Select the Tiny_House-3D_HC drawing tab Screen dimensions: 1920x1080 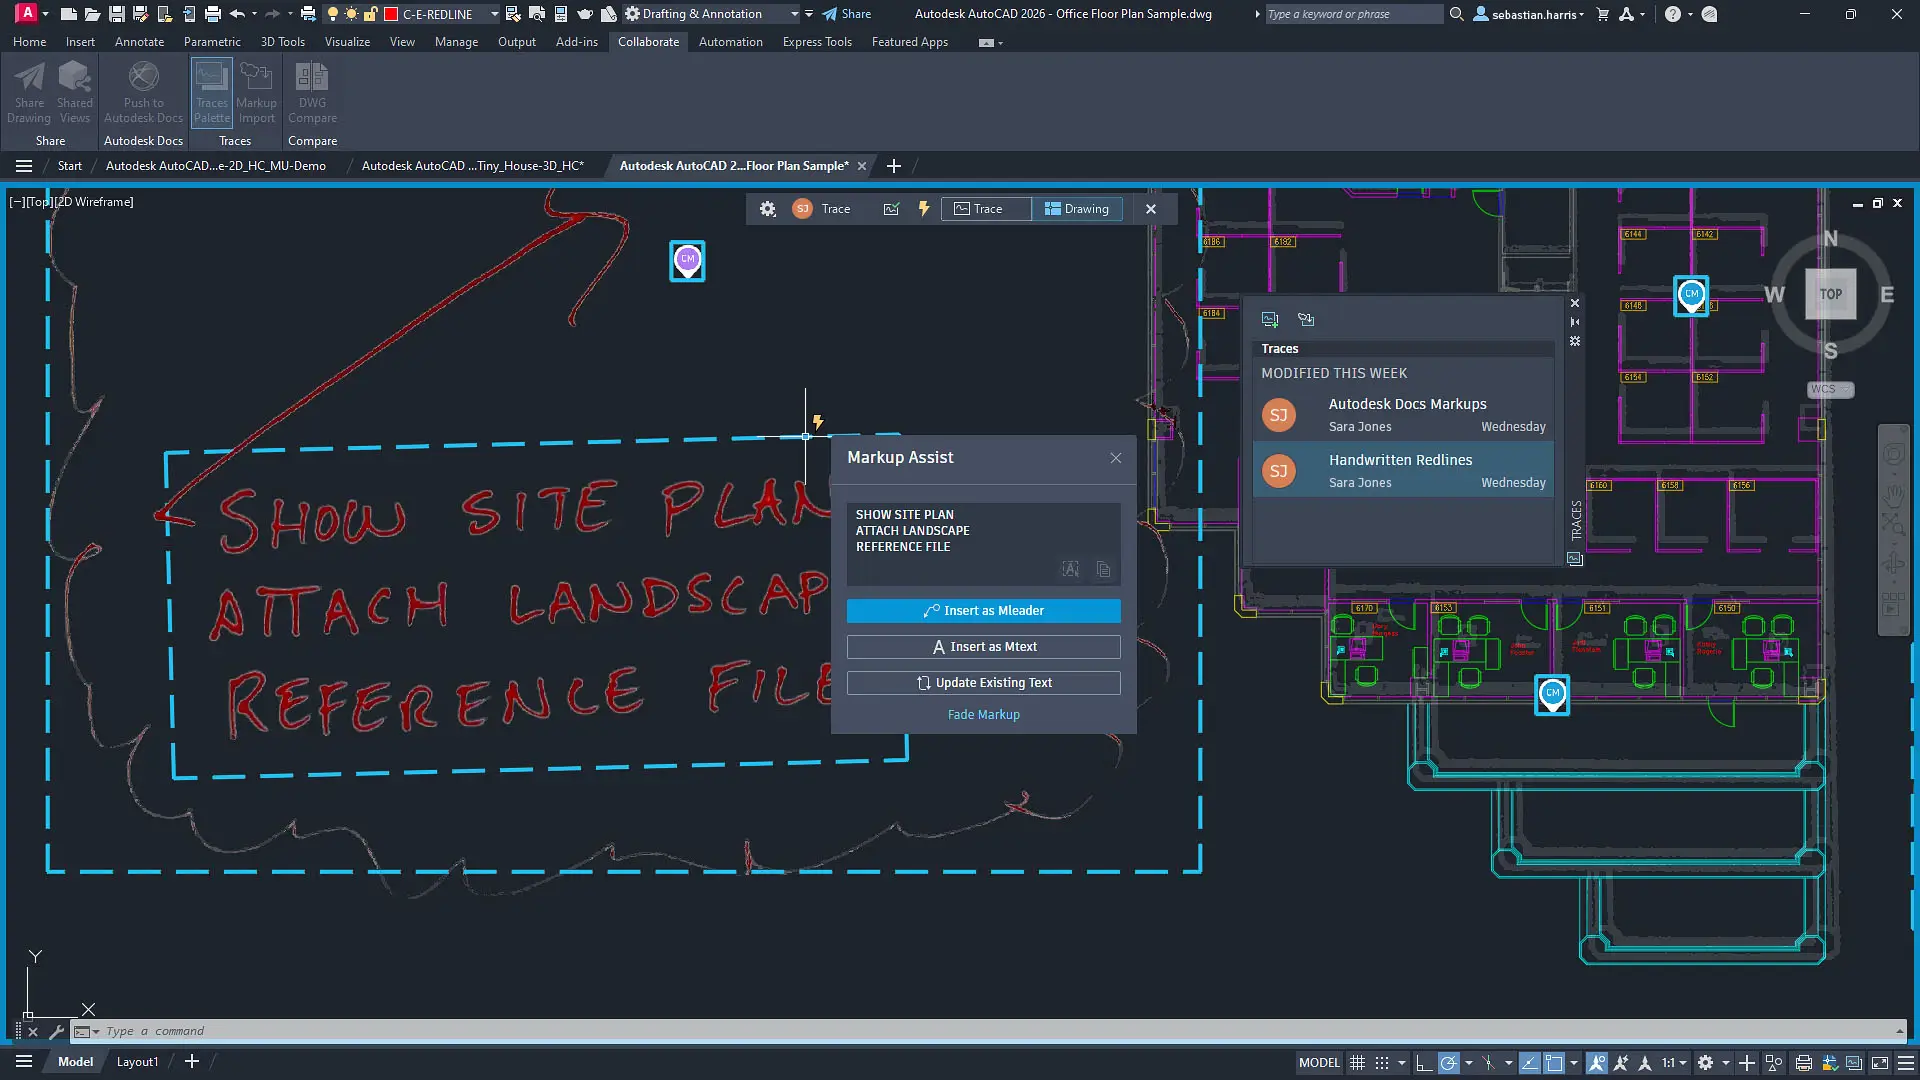474,165
